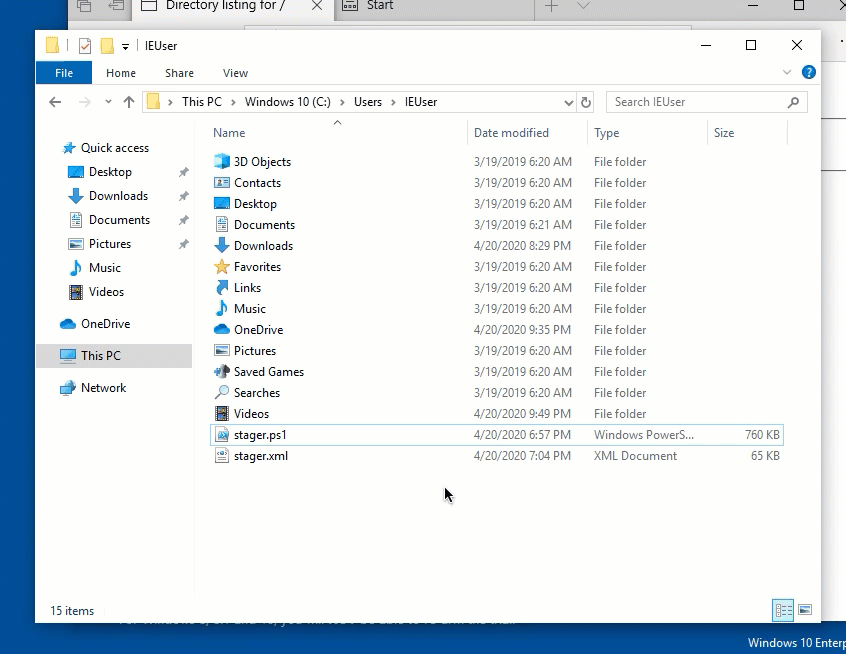Click the blue Help question mark icon
This screenshot has height=654, width=846.
808,72
